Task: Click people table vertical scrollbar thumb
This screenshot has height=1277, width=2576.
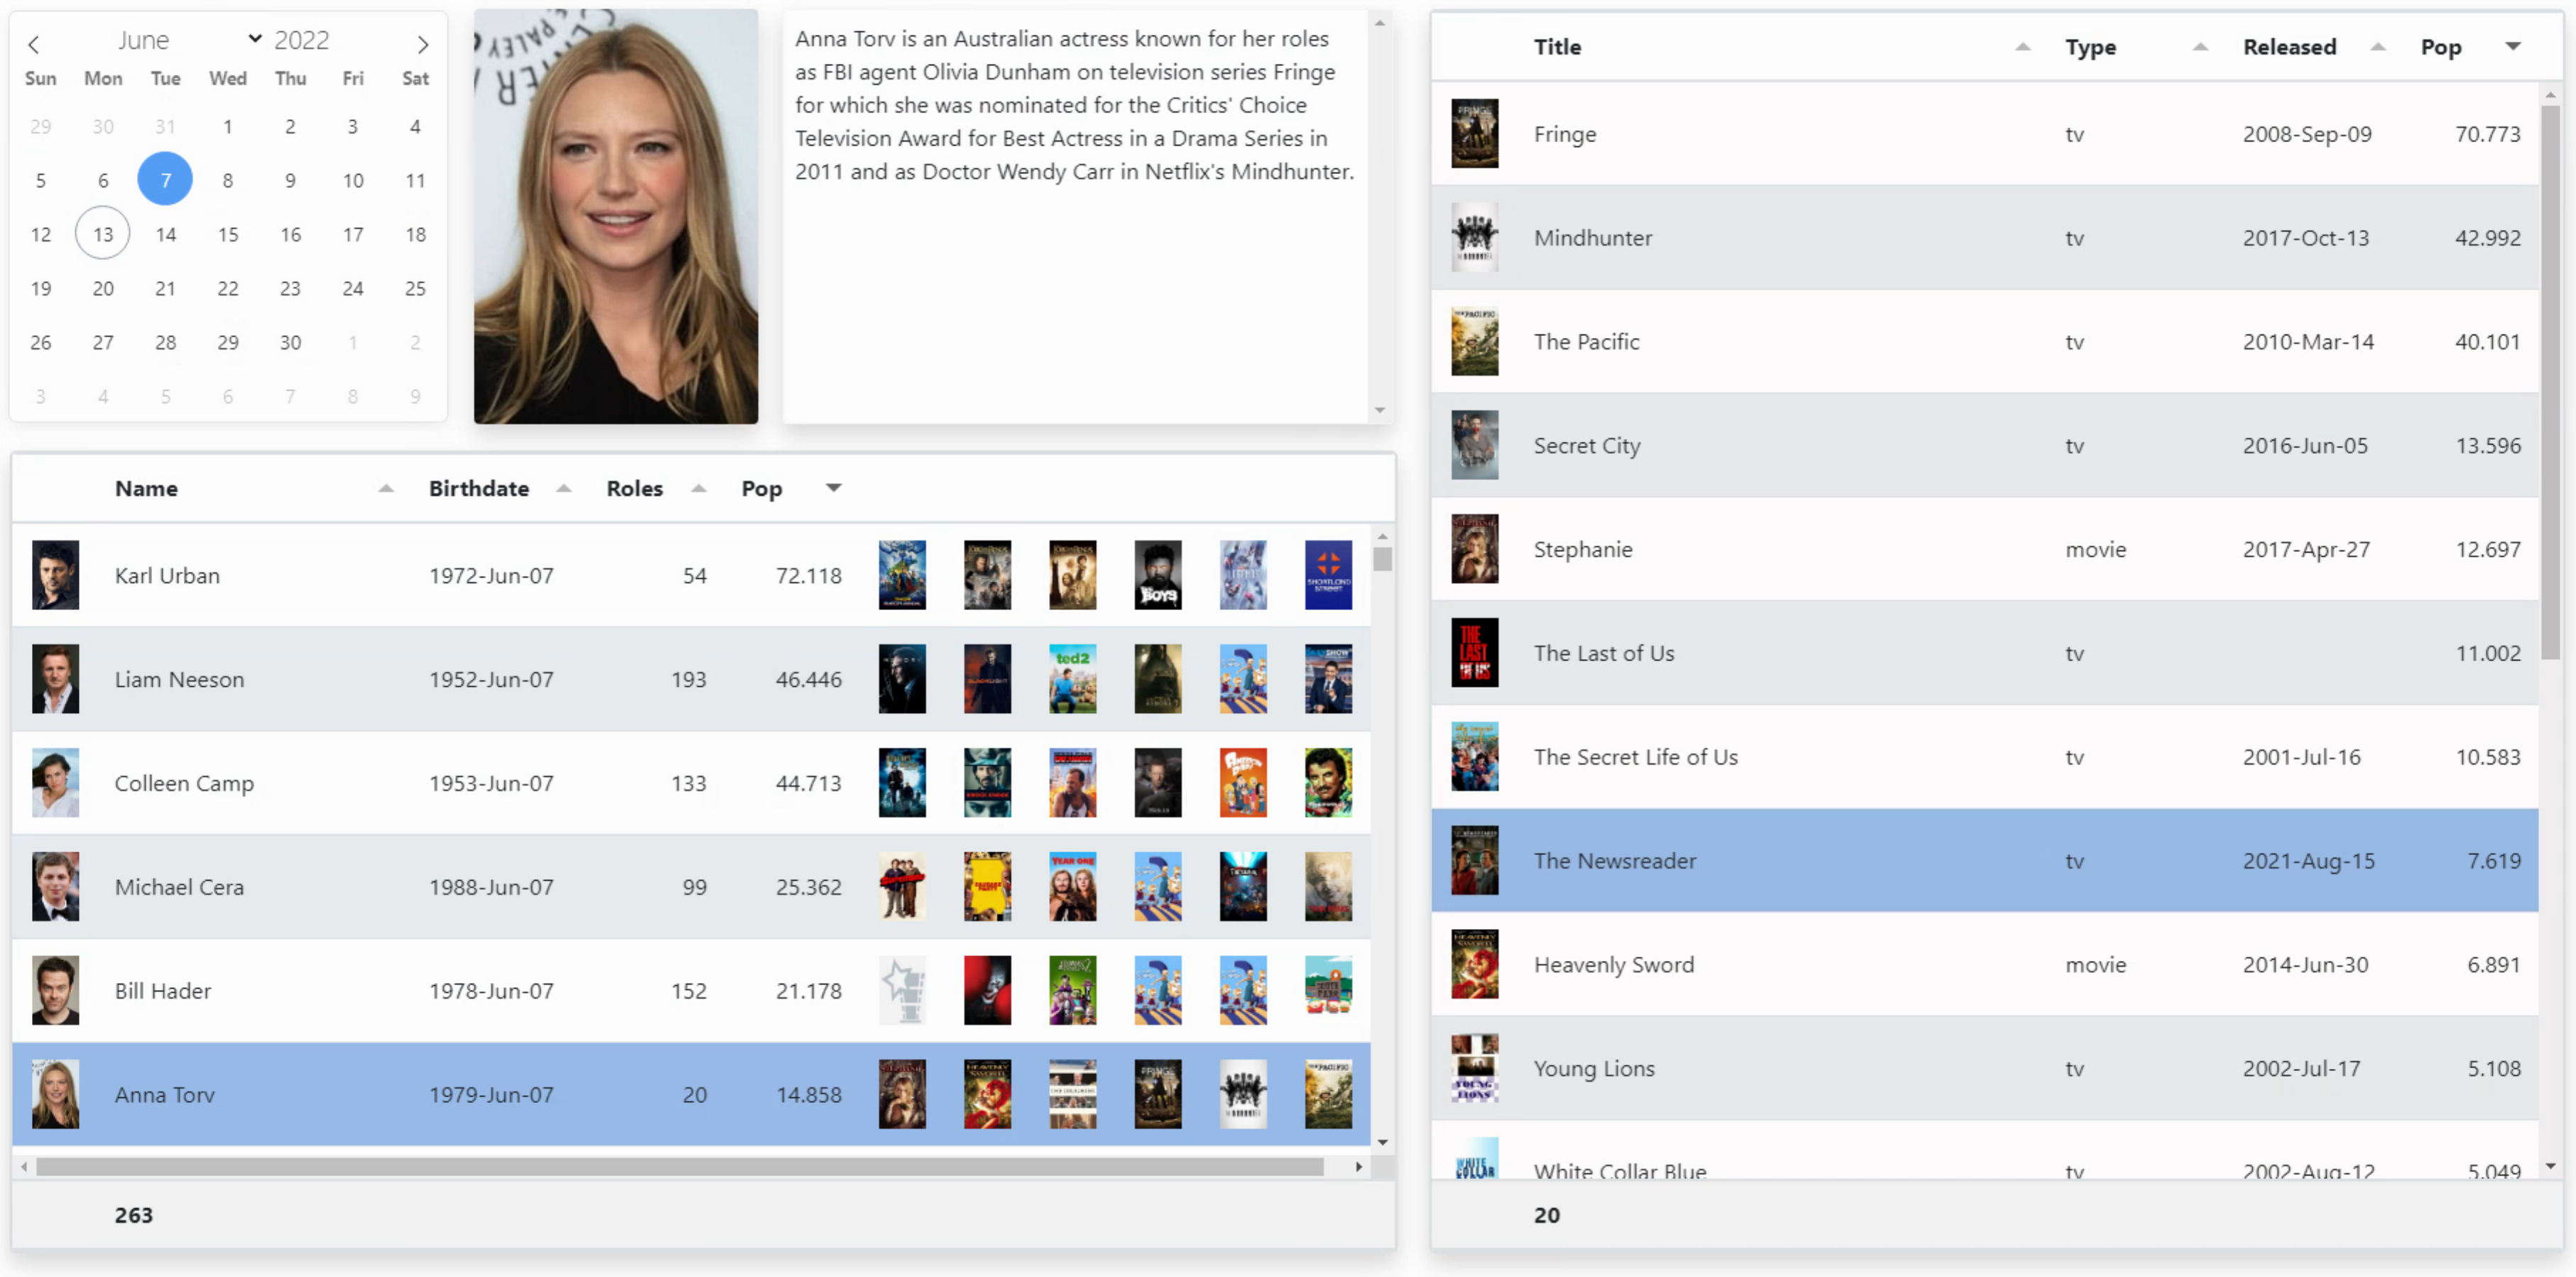Action: pos(1382,558)
